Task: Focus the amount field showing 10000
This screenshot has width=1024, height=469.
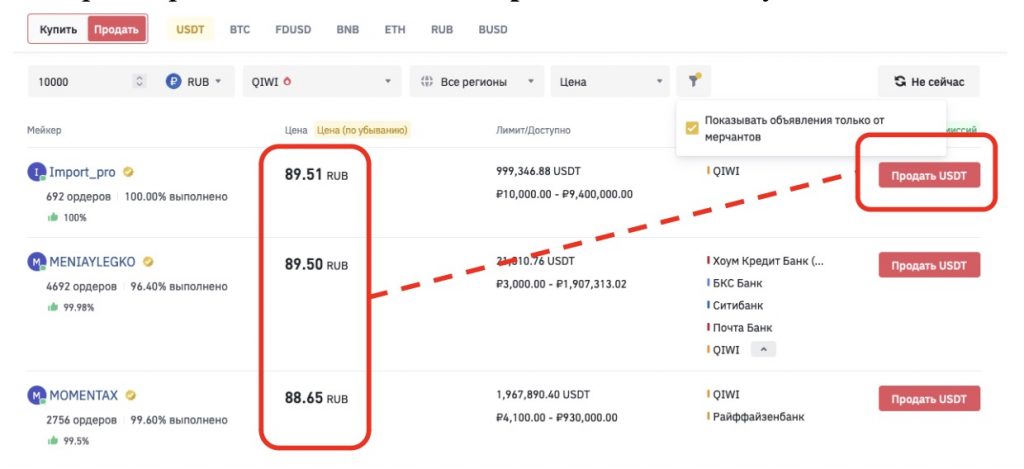Action: point(80,82)
